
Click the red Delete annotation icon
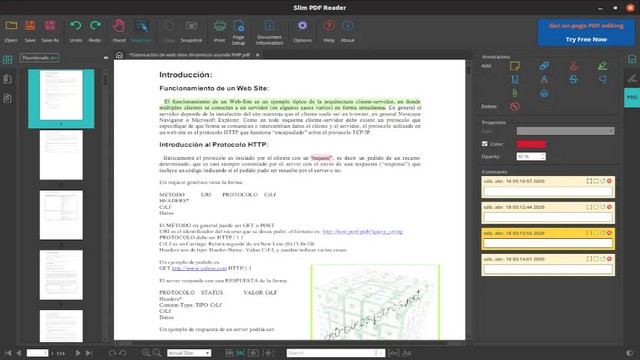[x=515, y=107]
